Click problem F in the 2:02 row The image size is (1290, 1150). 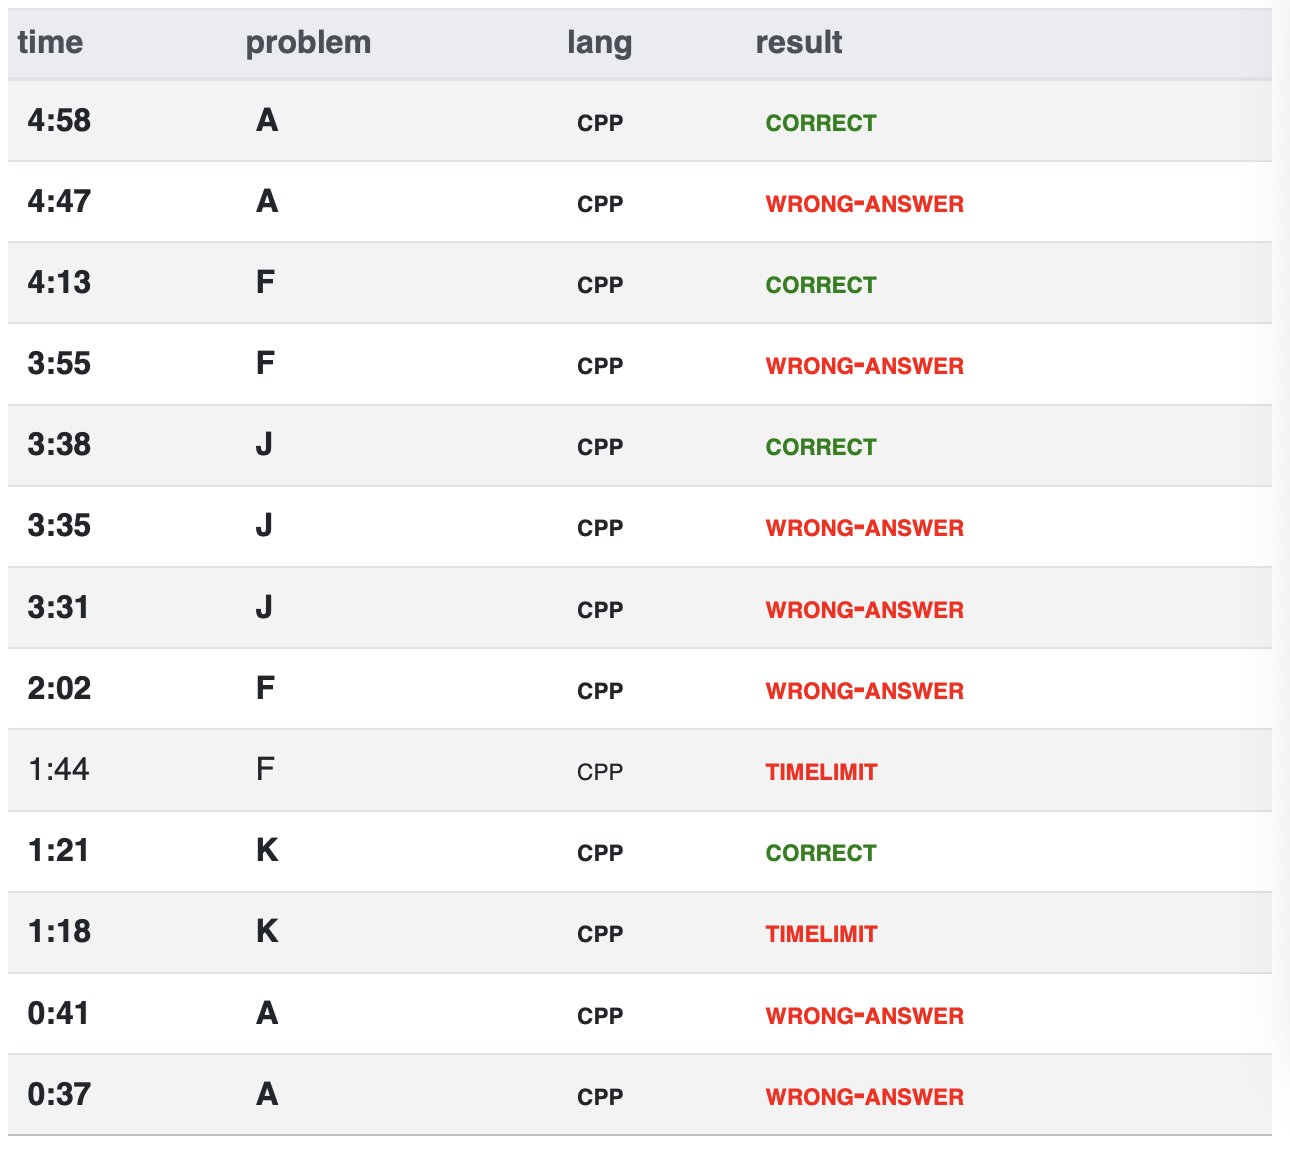click(265, 689)
